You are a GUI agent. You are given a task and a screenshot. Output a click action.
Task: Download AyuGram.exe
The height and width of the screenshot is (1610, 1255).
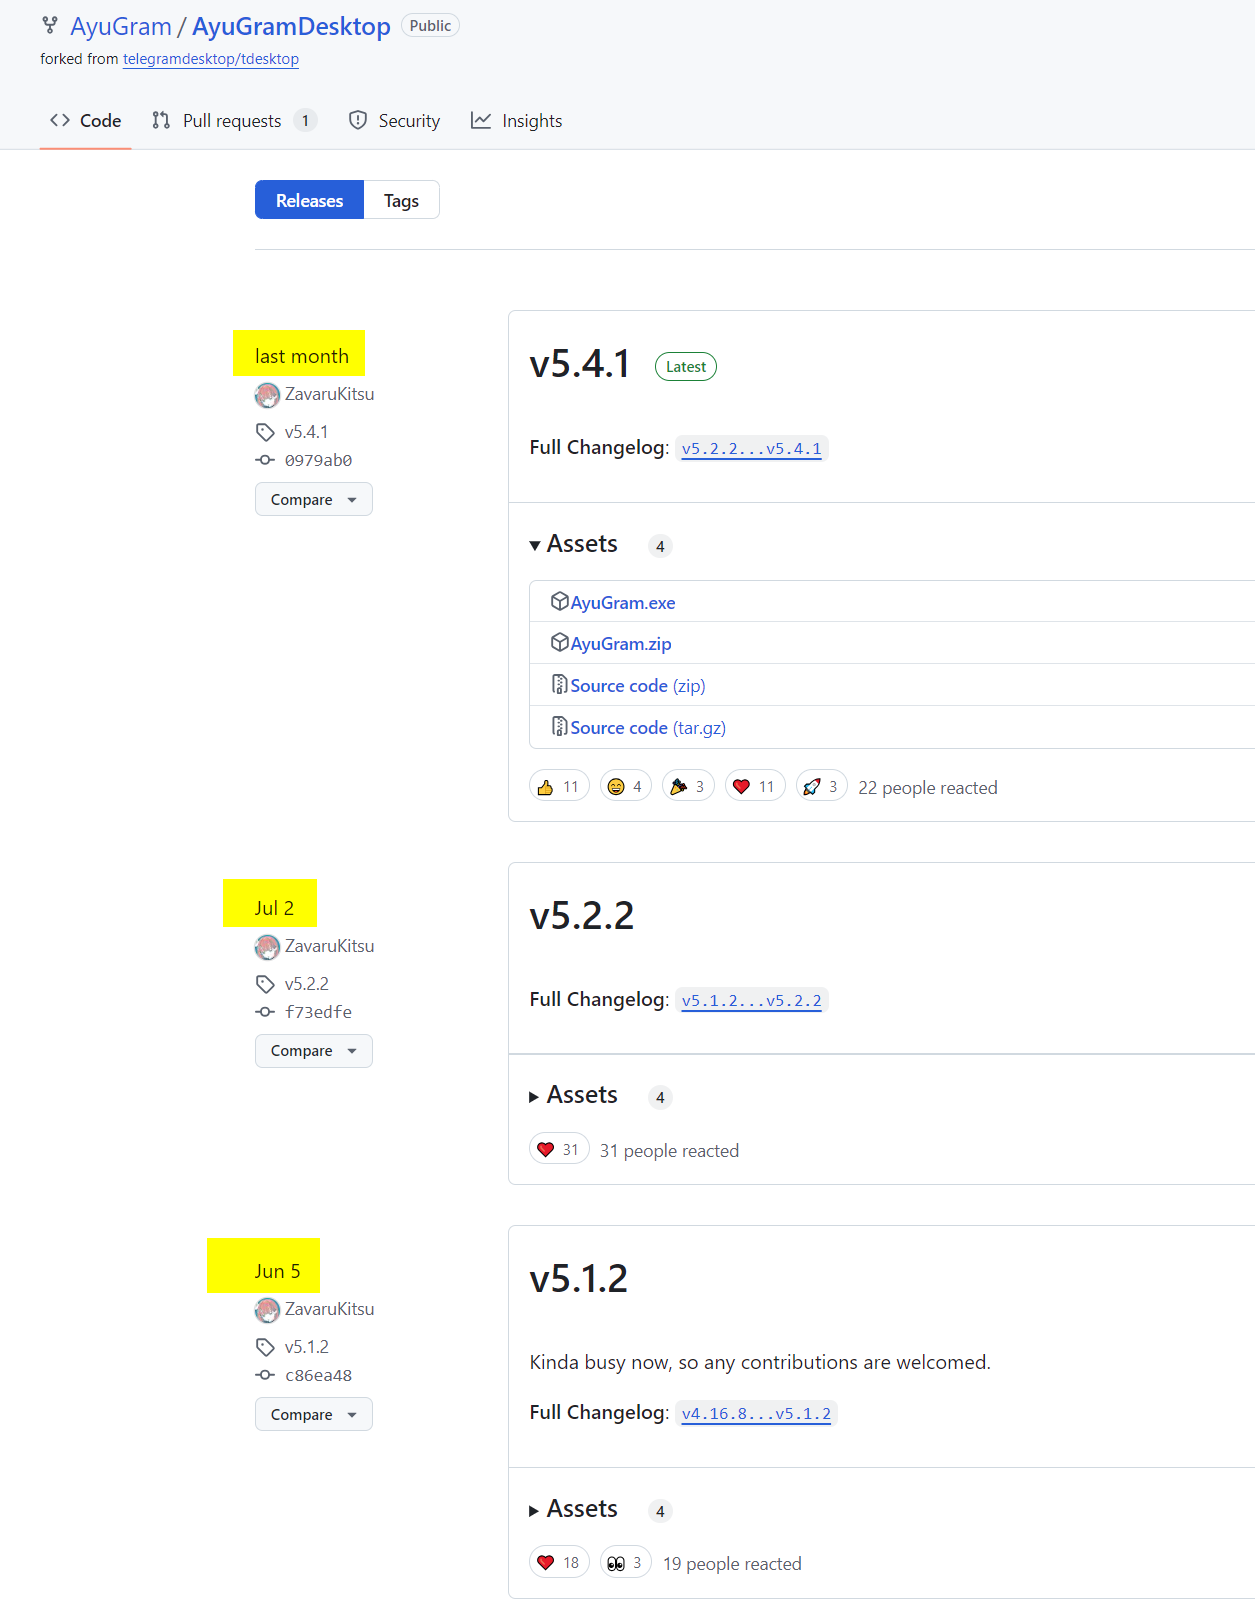623,603
